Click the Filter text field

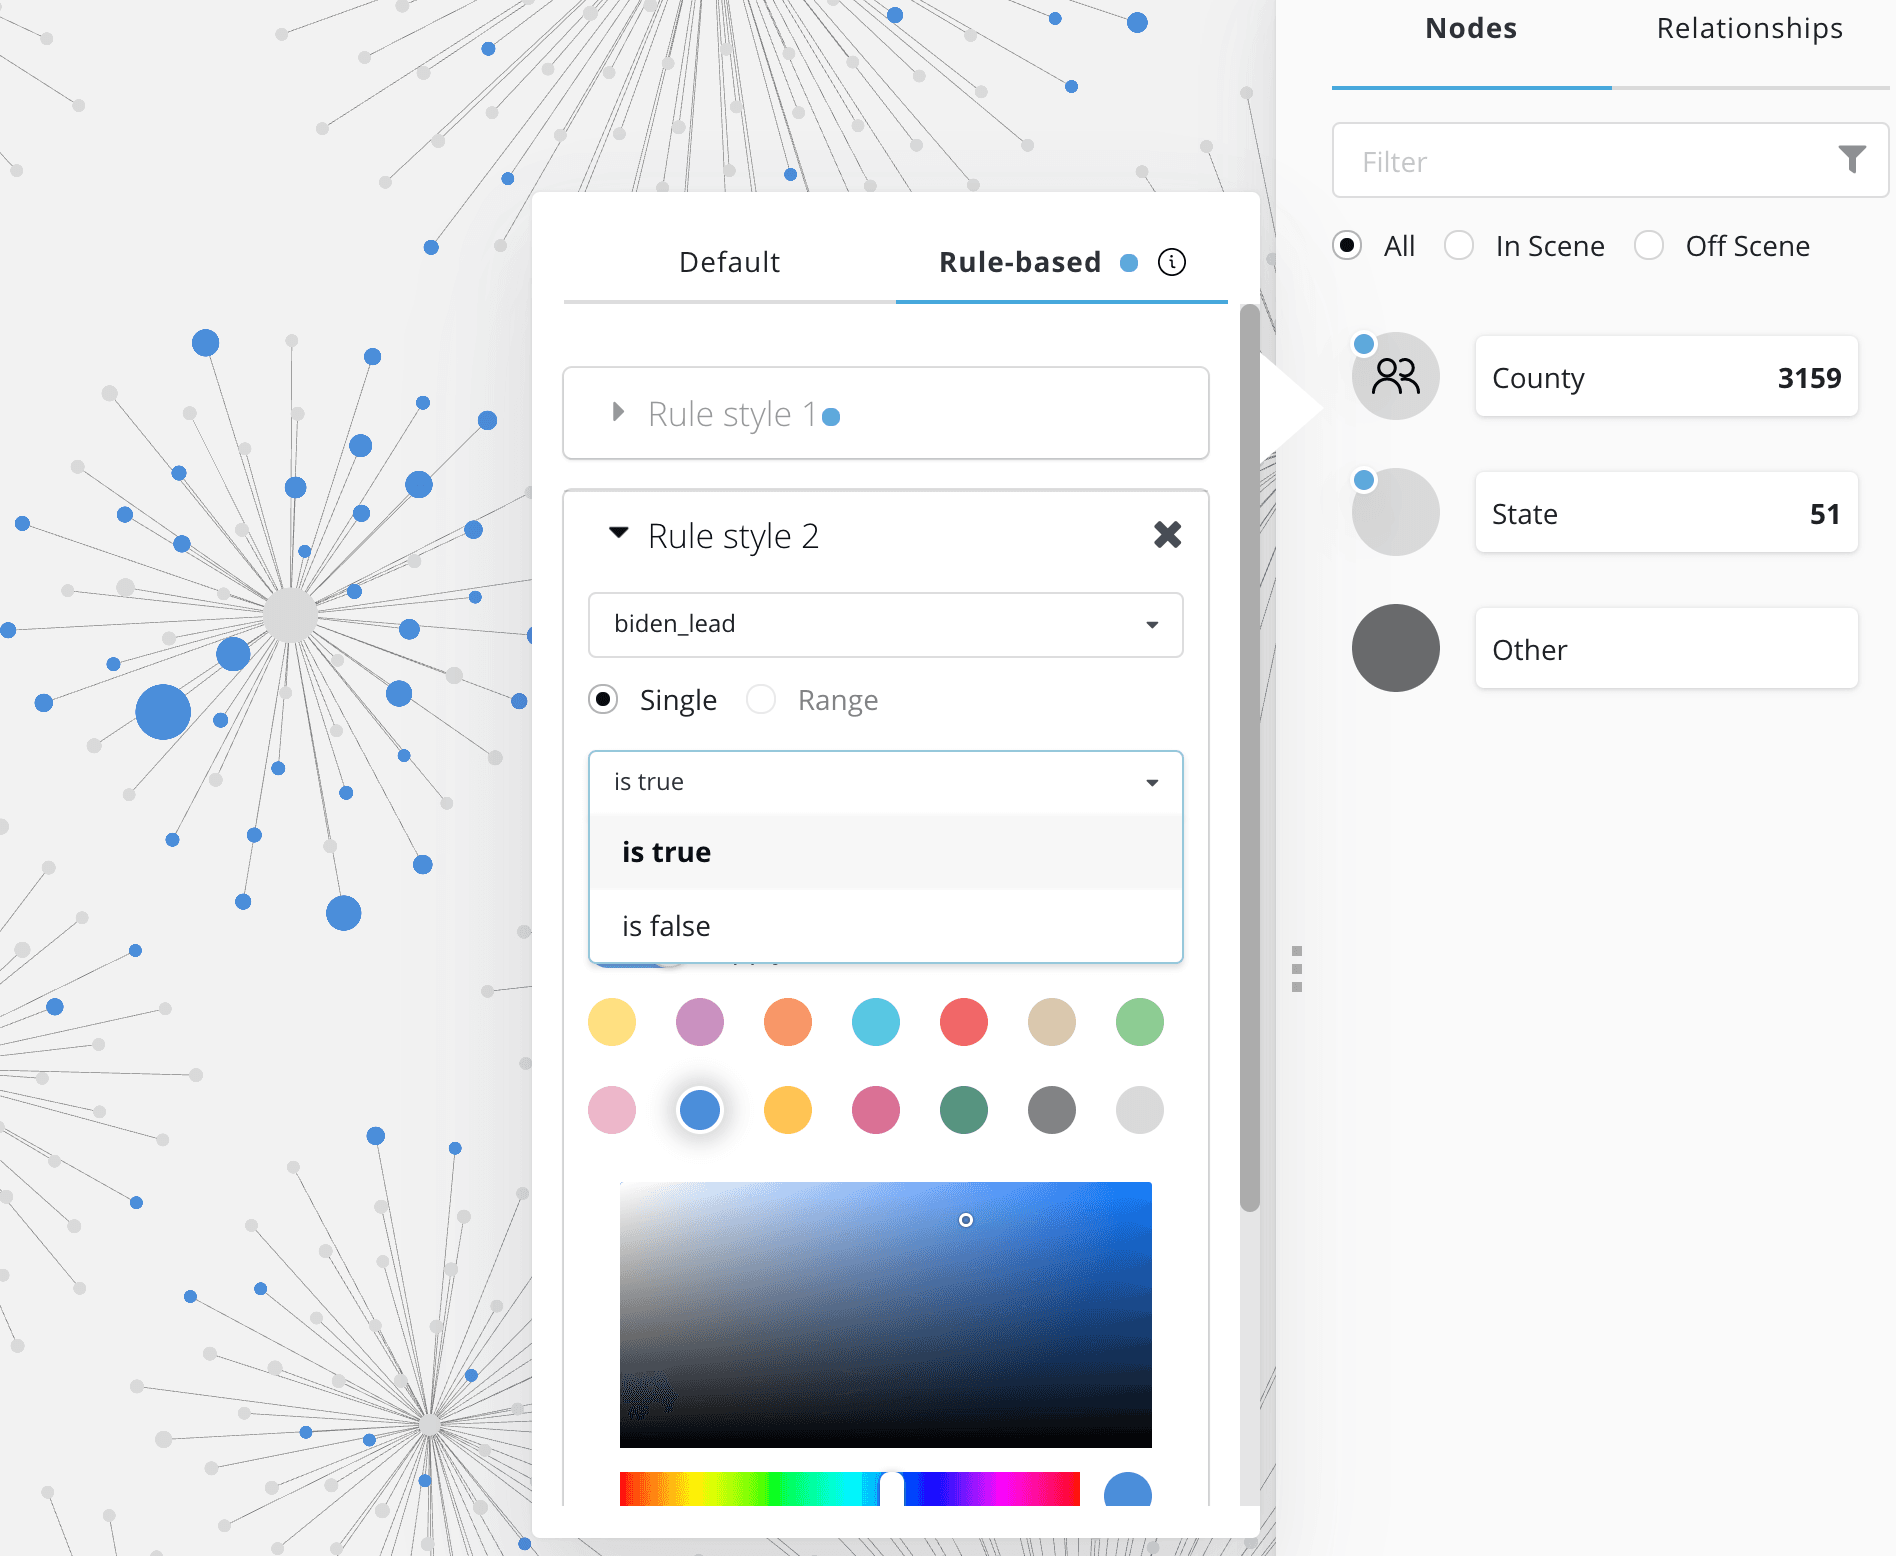tap(1590, 161)
